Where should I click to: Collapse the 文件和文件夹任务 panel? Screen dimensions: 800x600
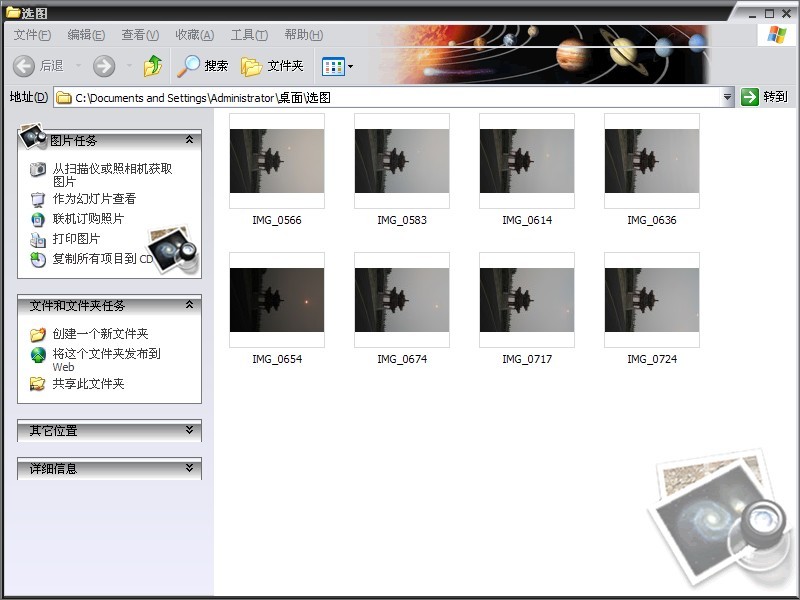coord(189,305)
